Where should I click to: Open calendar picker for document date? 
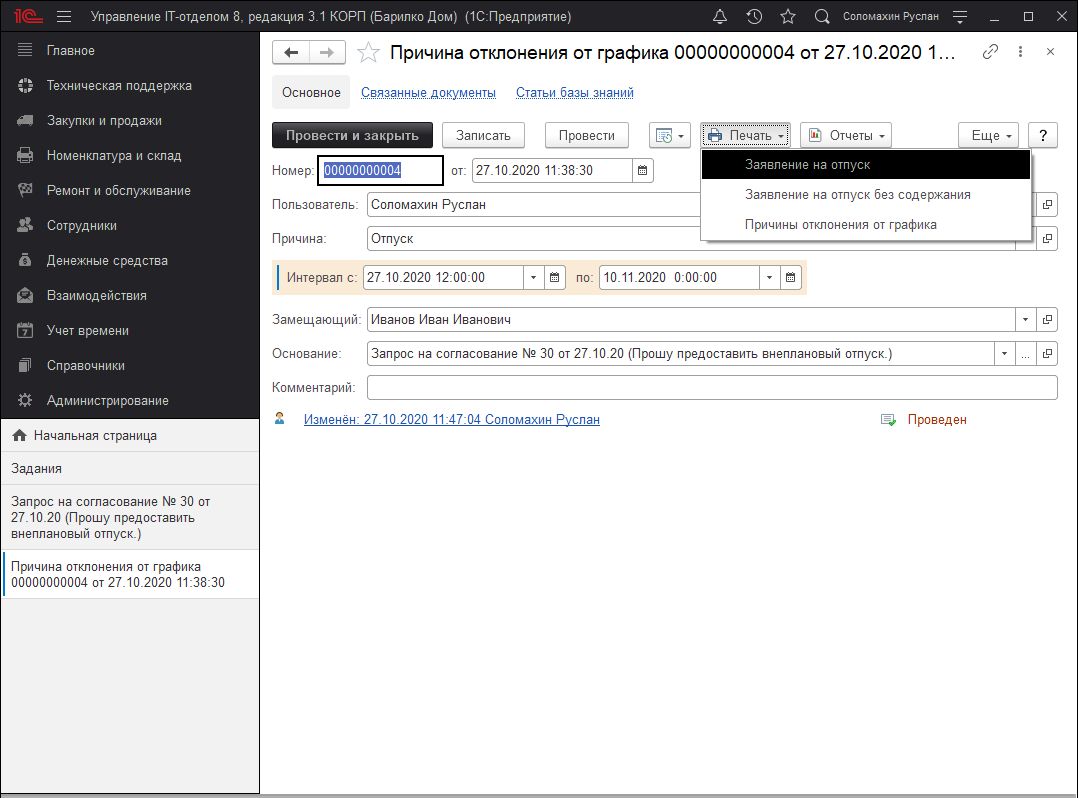coord(643,171)
